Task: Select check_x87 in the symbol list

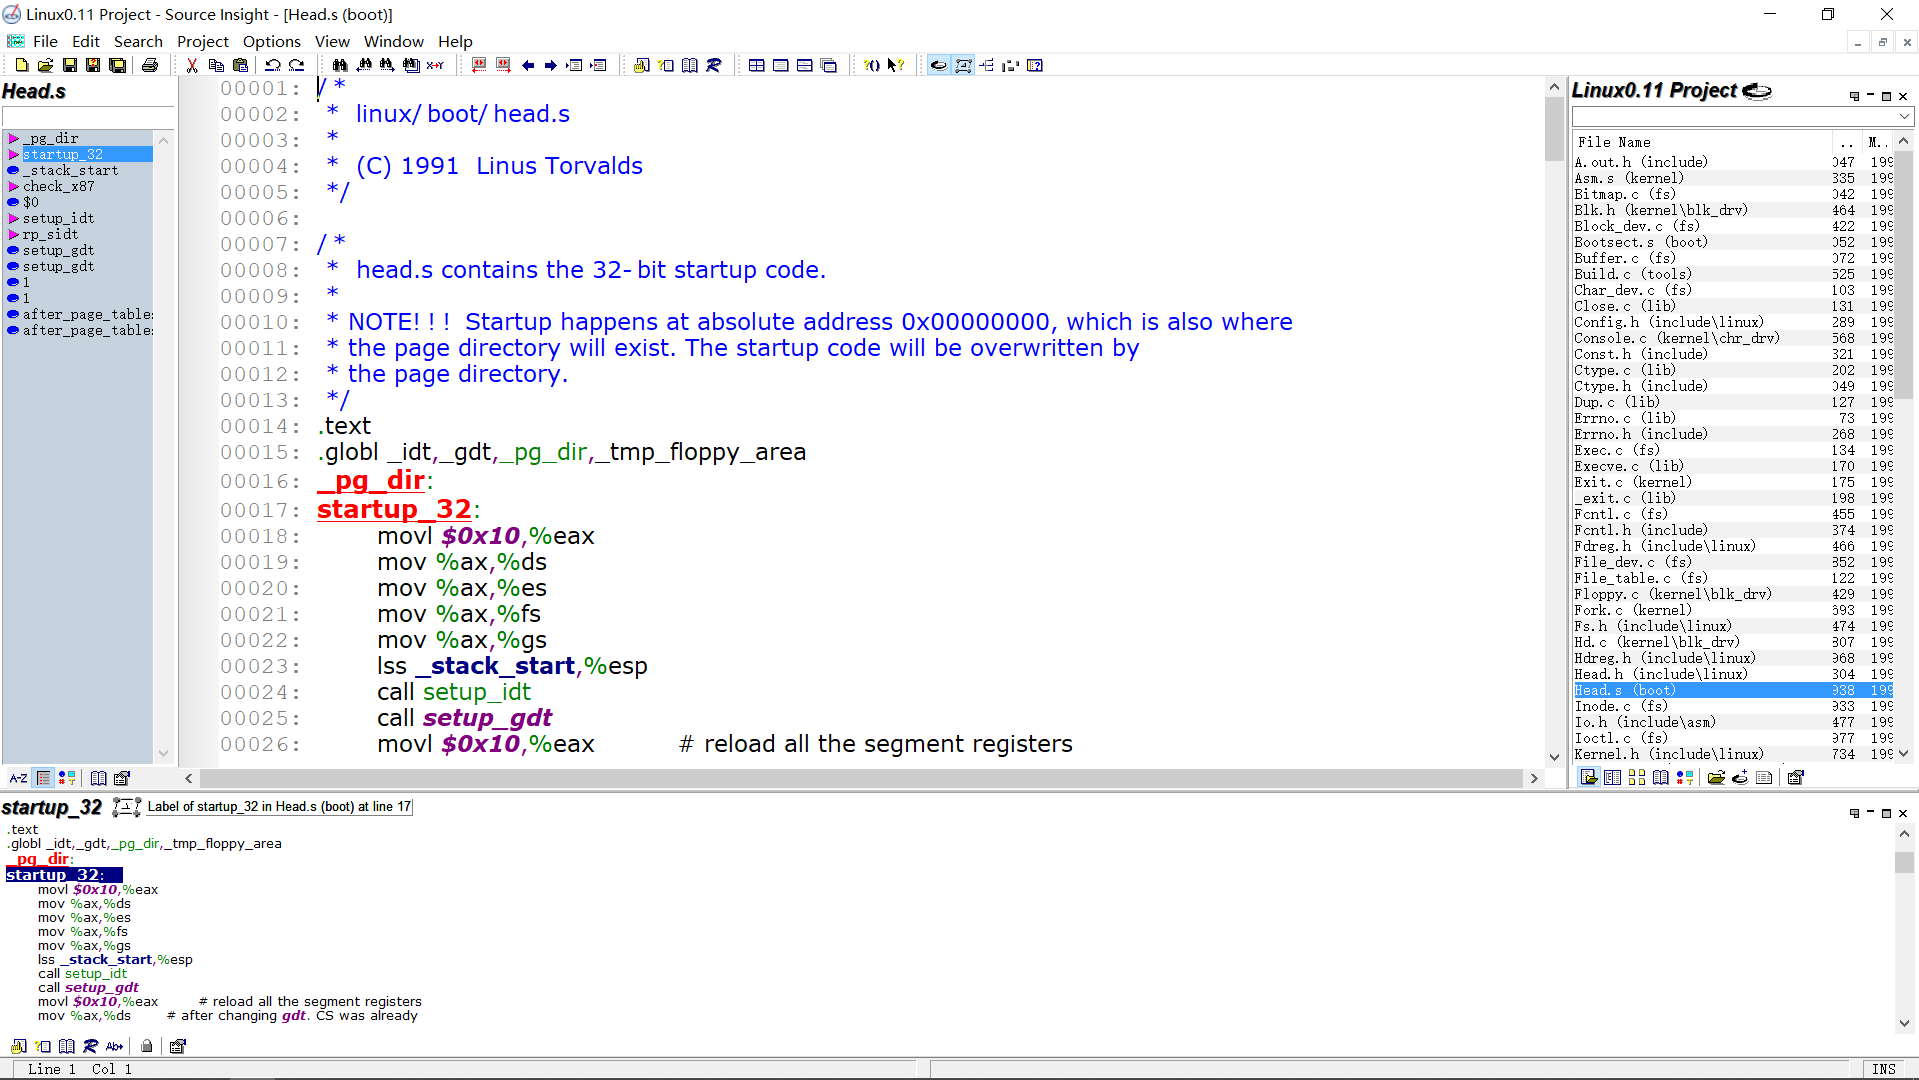Action: (58, 186)
